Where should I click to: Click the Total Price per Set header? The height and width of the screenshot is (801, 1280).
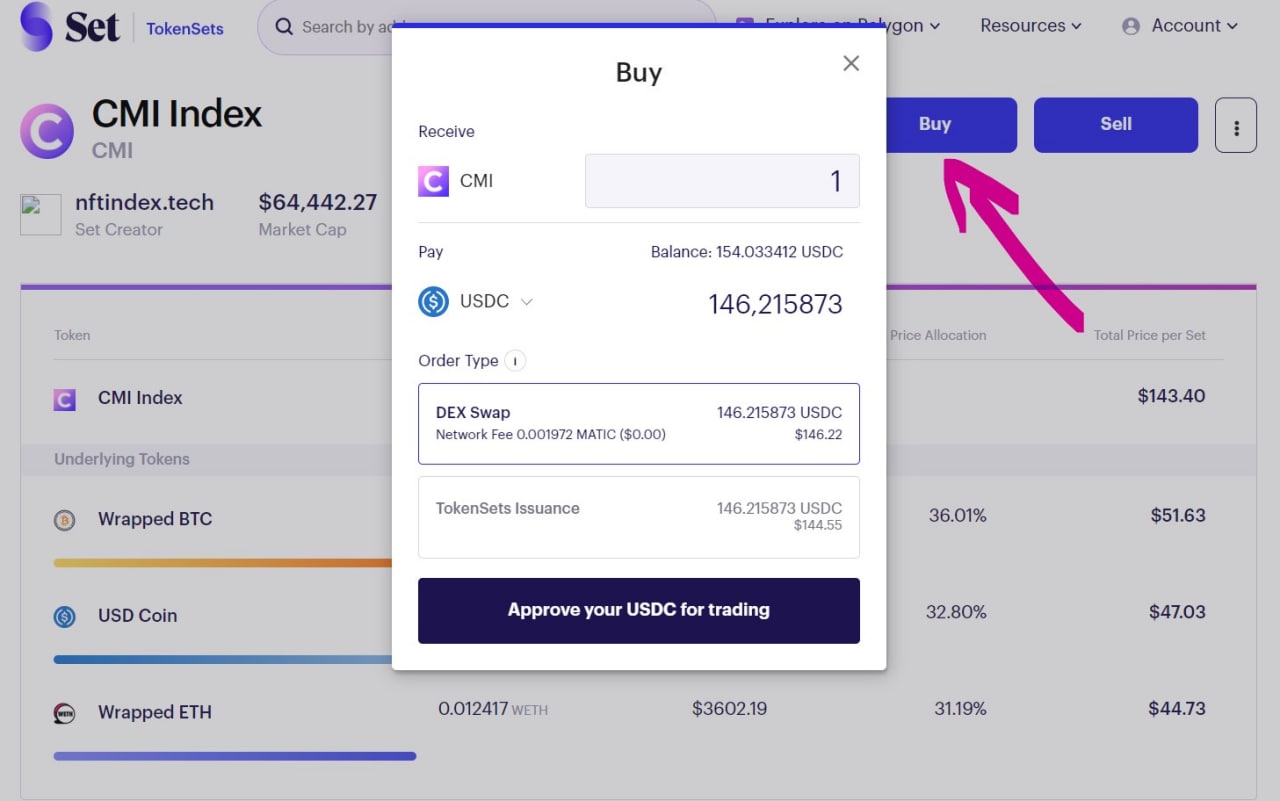click(x=1150, y=335)
